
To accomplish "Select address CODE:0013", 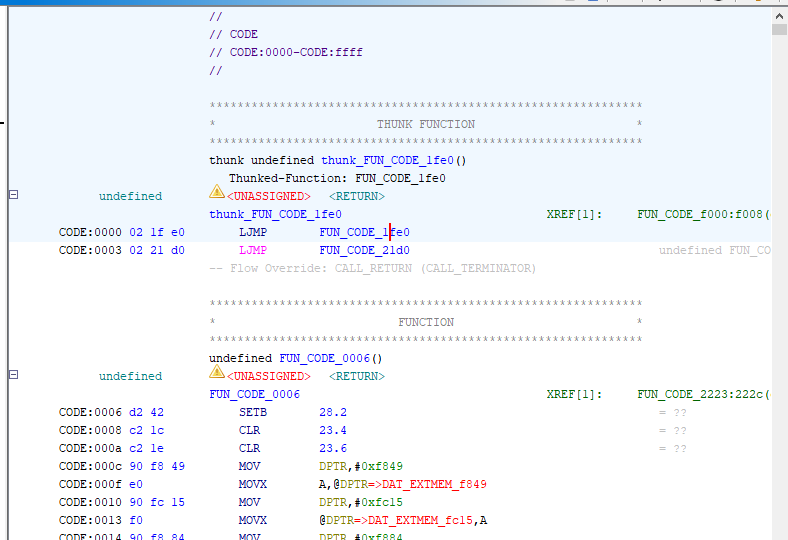I will [x=90, y=521].
